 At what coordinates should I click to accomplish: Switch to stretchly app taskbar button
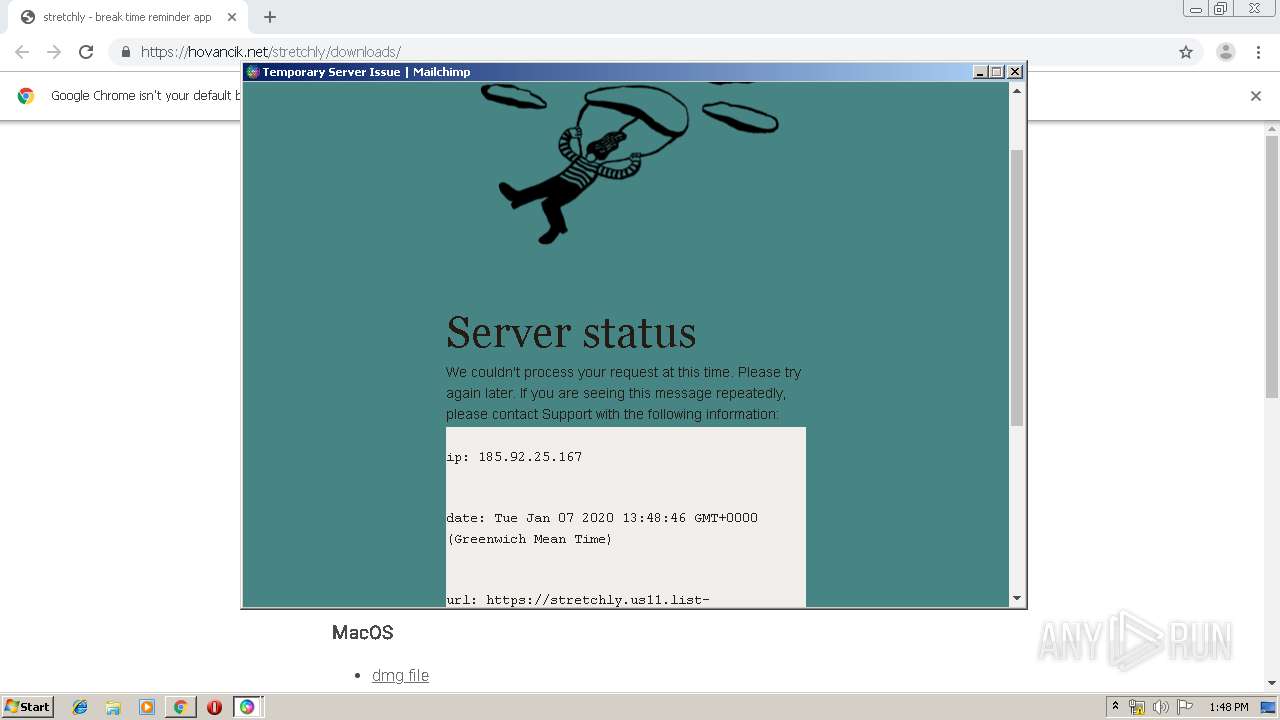[247, 707]
